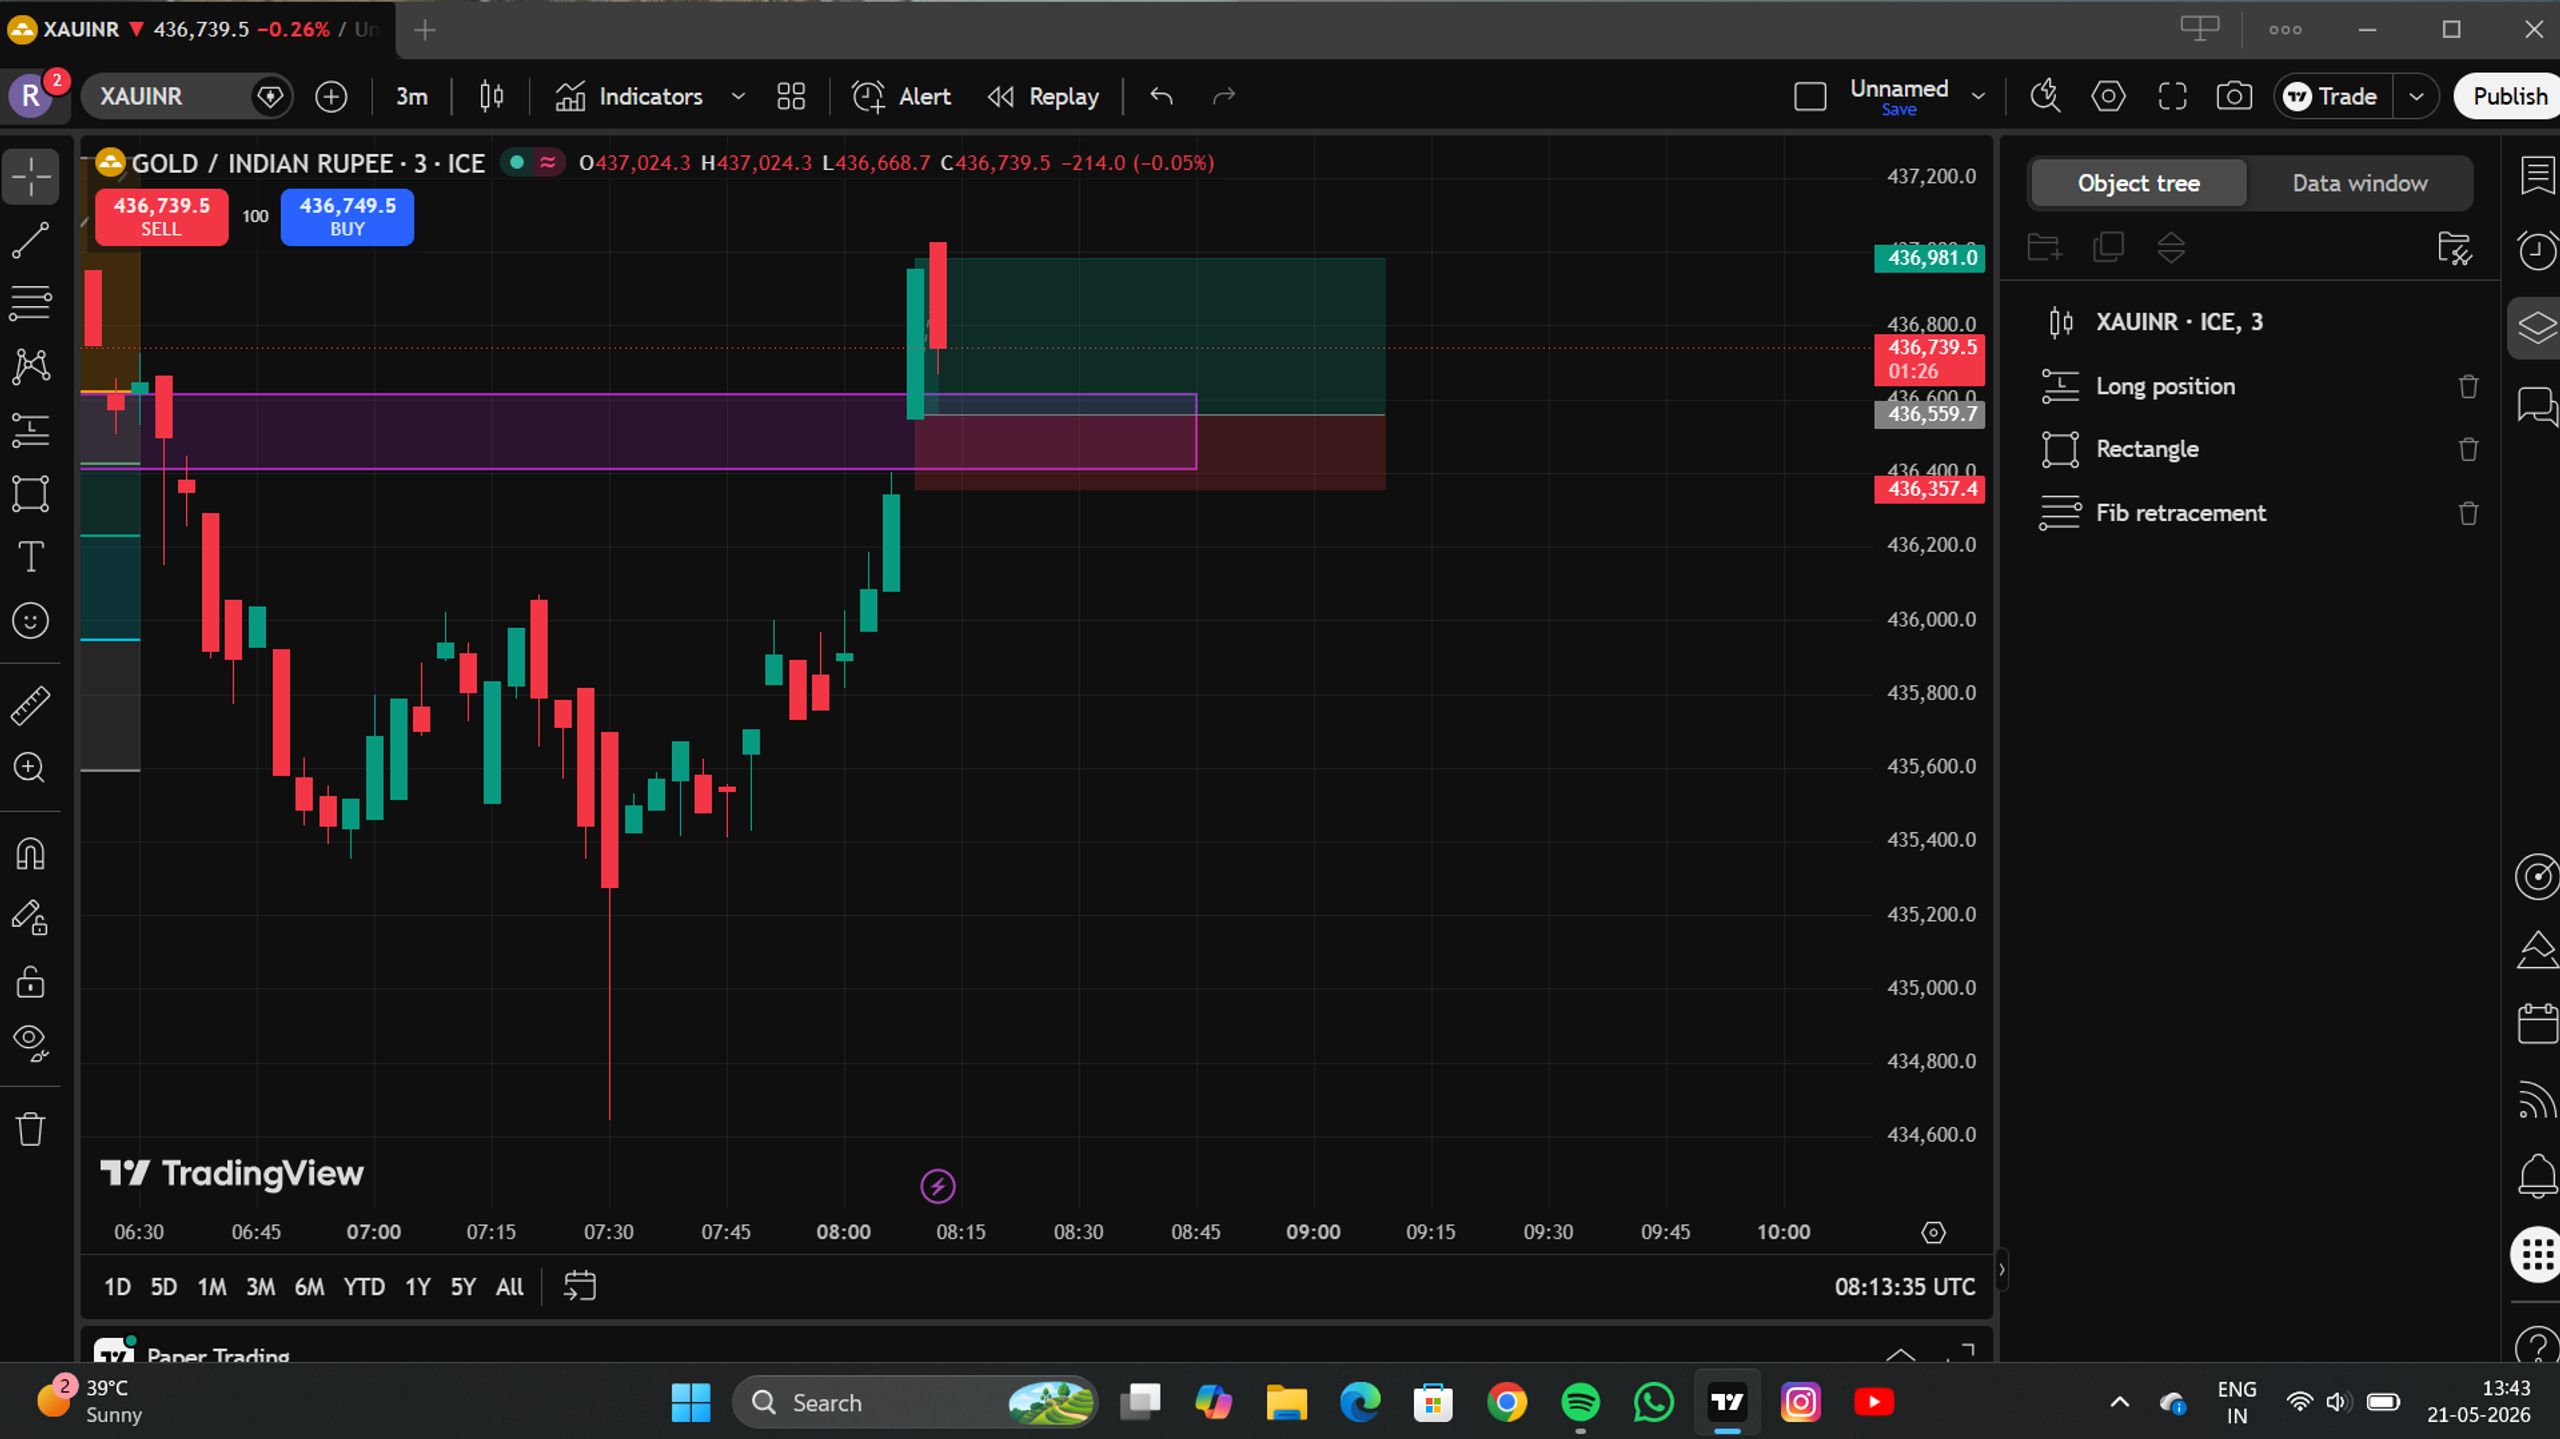The height and width of the screenshot is (1439, 2560).
Task: Set chart range to 1D
Action: pos(117,1286)
